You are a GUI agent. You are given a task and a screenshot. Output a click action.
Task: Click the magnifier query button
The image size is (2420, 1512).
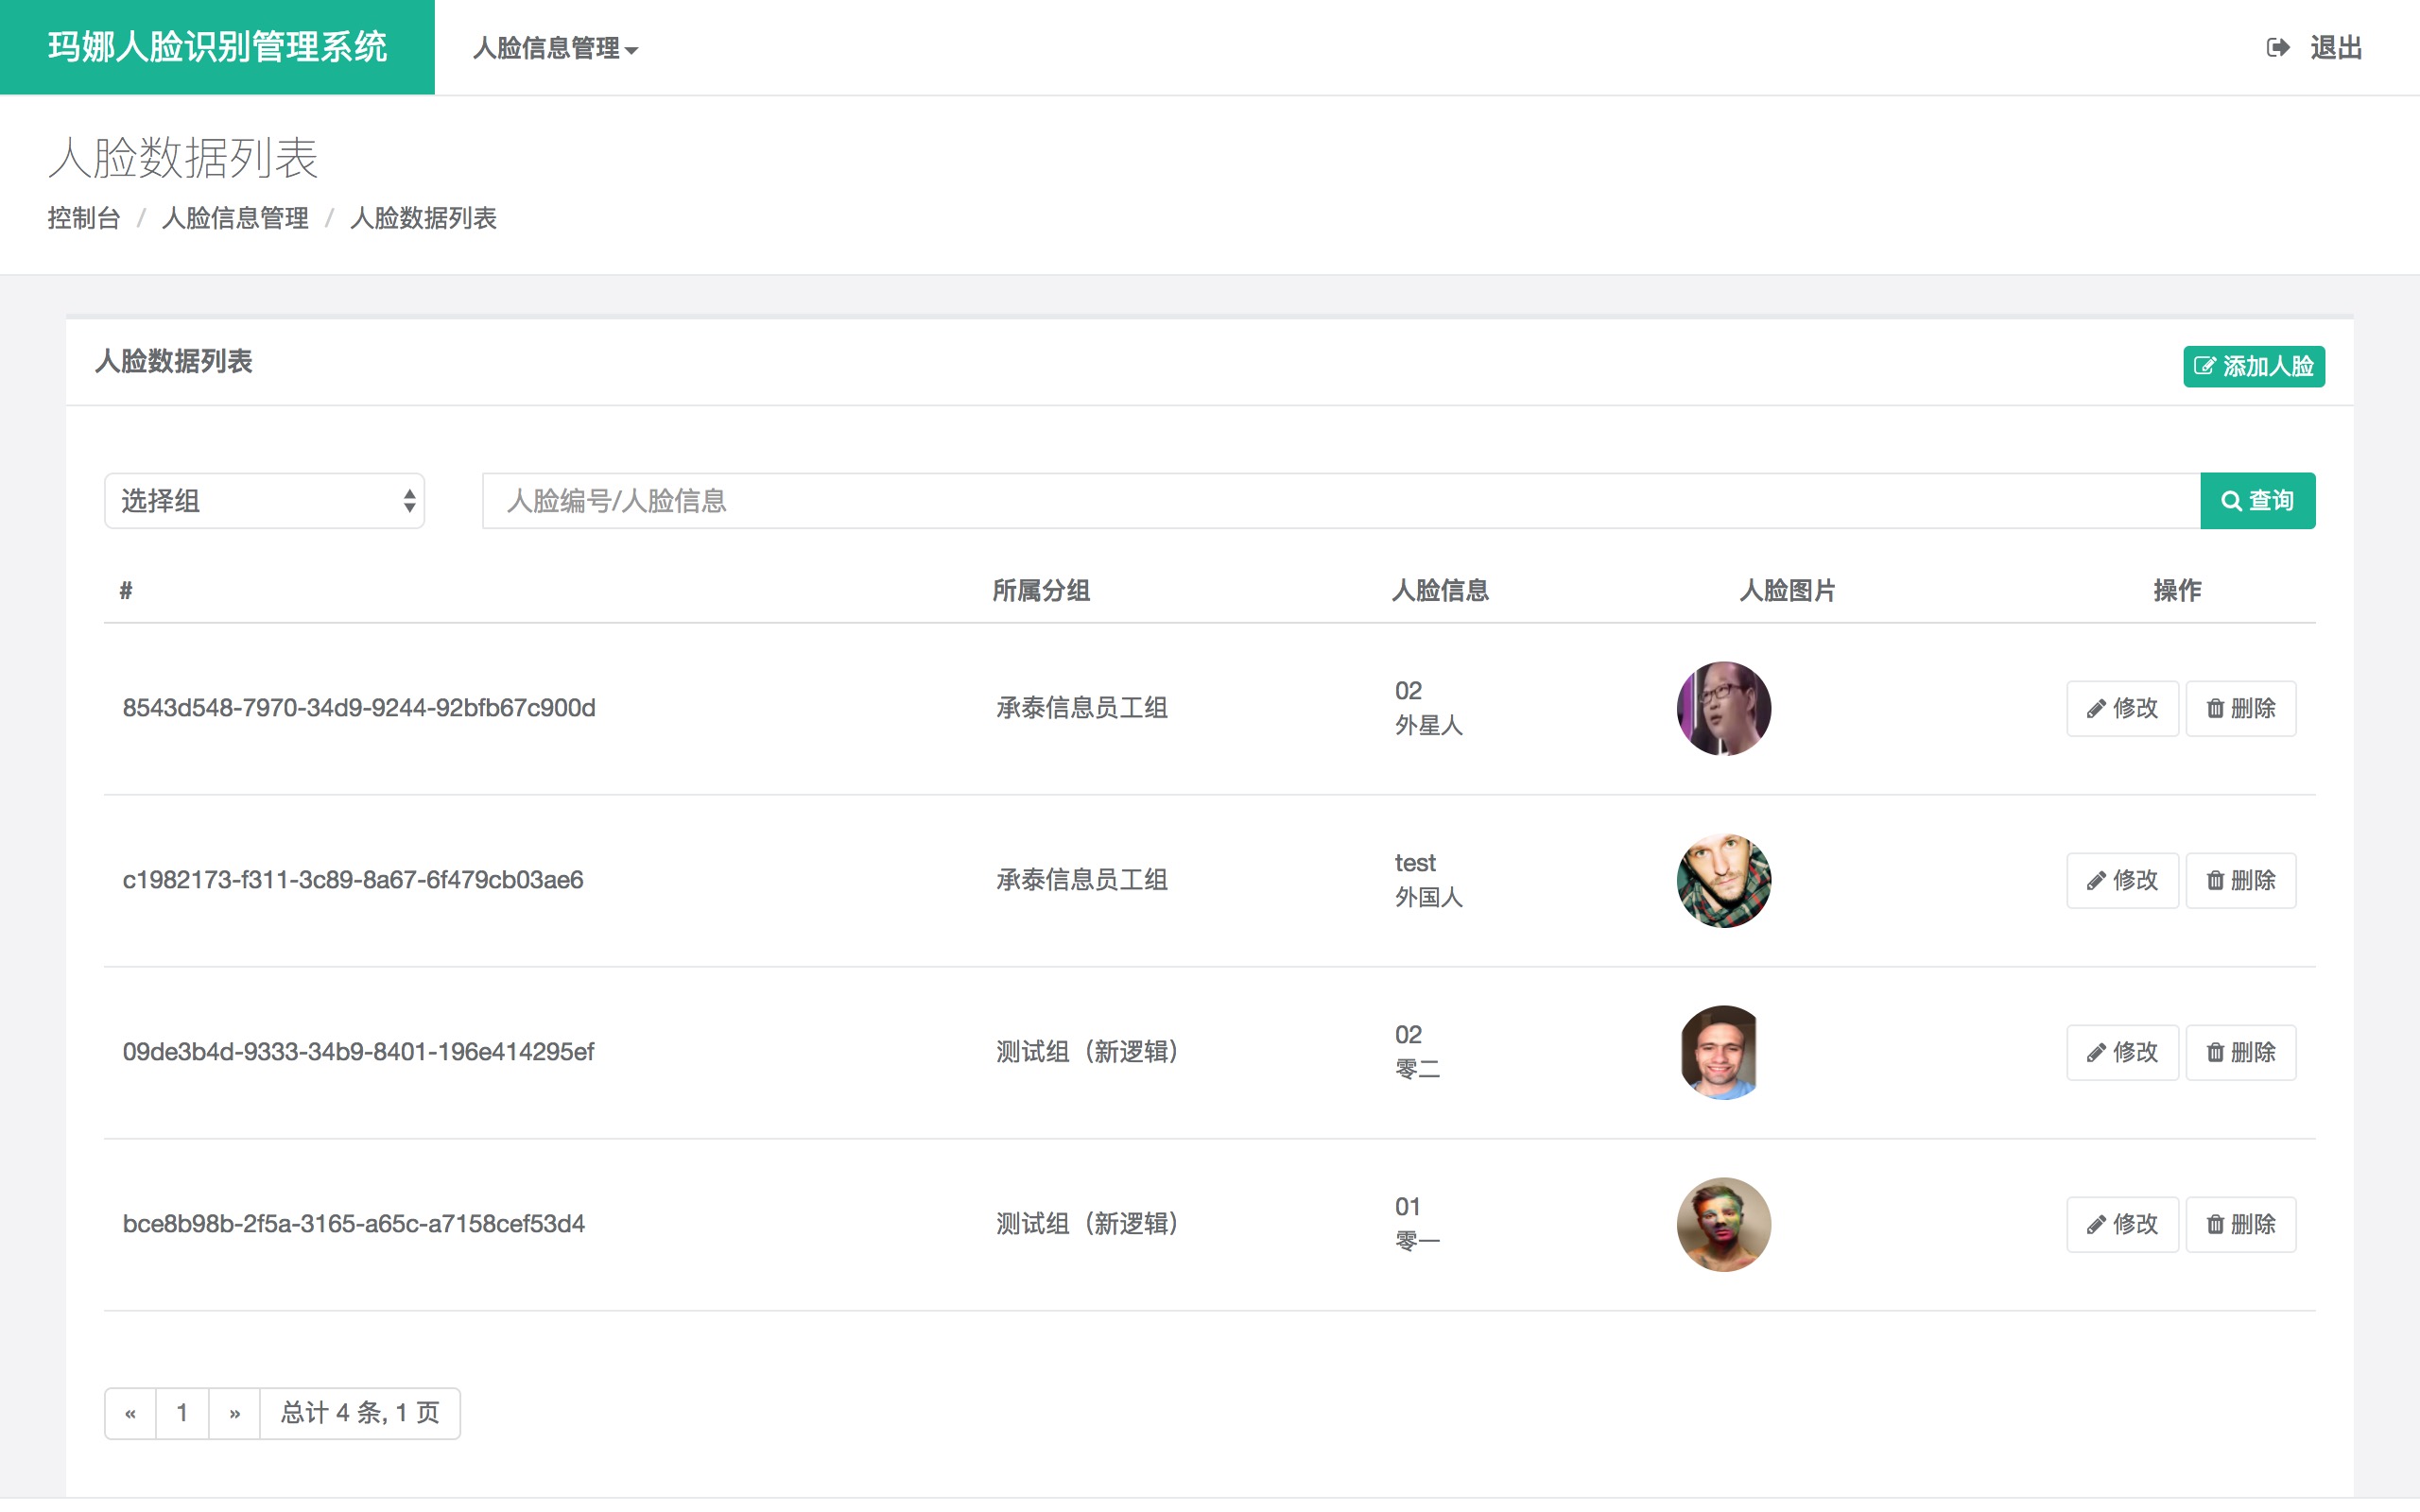[2257, 500]
